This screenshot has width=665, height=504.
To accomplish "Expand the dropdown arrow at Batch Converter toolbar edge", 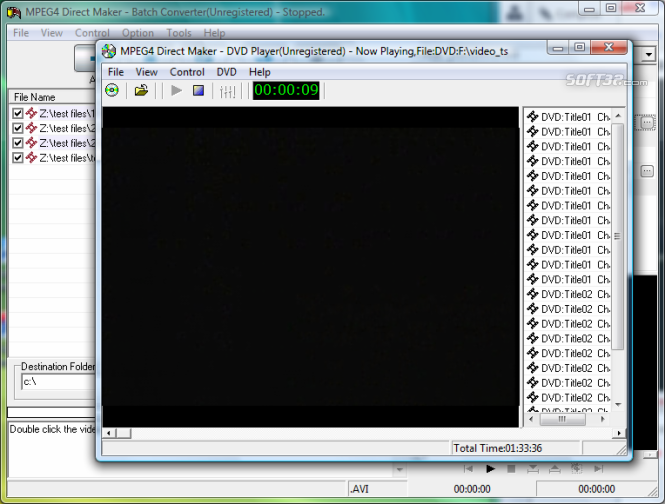I will pyautogui.click(x=649, y=54).
